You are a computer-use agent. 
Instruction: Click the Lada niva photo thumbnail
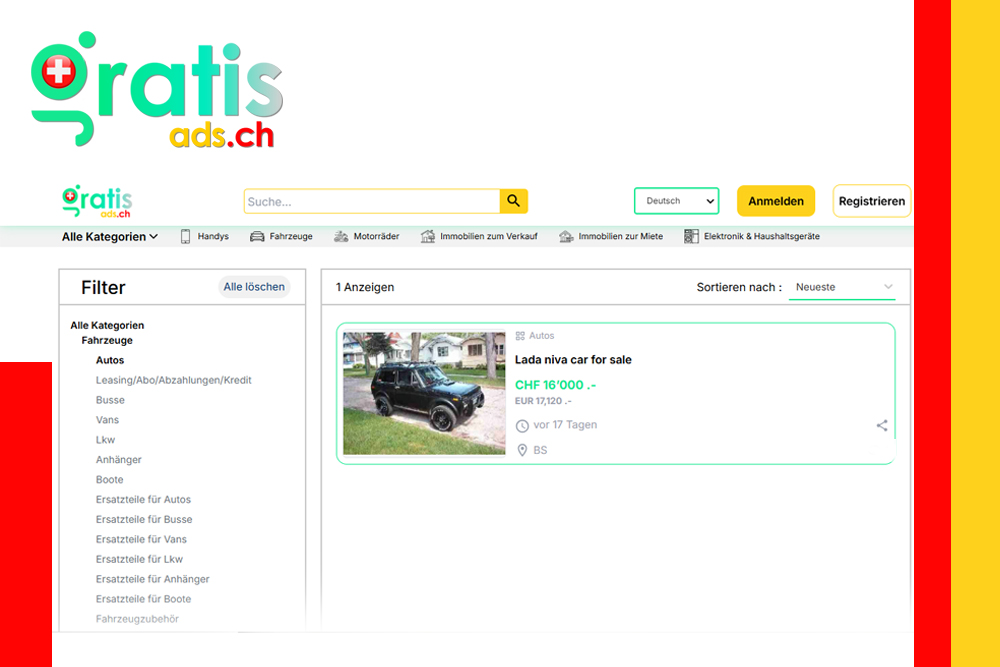[x=424, y=394]
